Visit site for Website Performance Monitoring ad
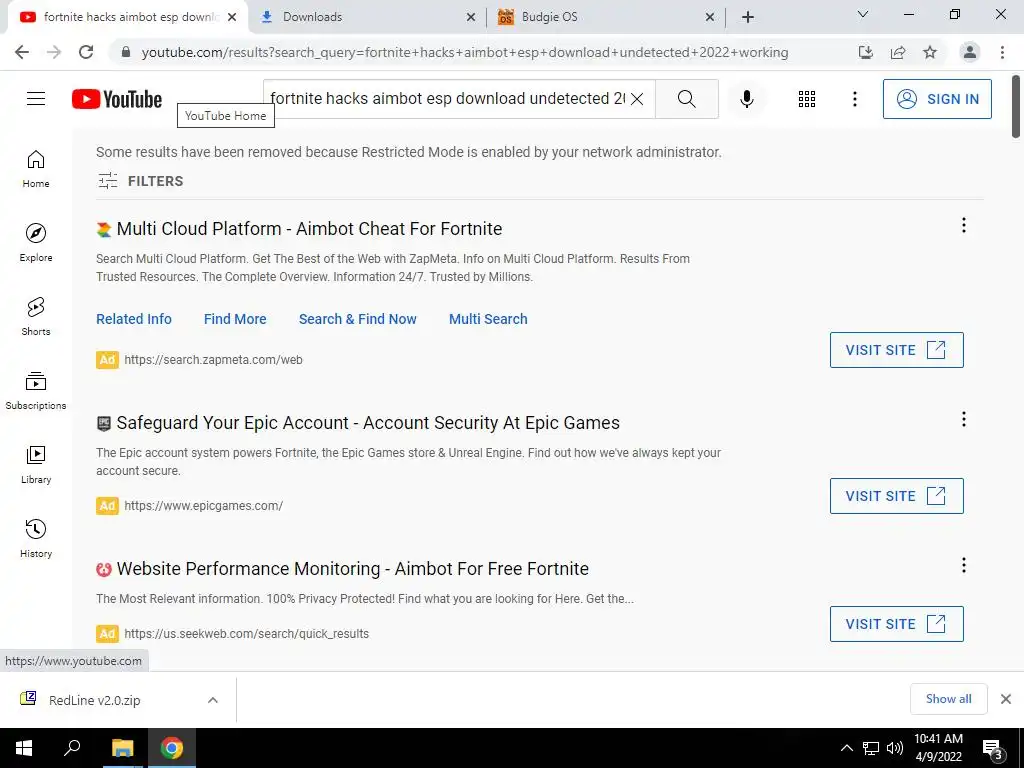Viewport: 1024px width, 768px height. pyautogui.click(x=897, y=624)
